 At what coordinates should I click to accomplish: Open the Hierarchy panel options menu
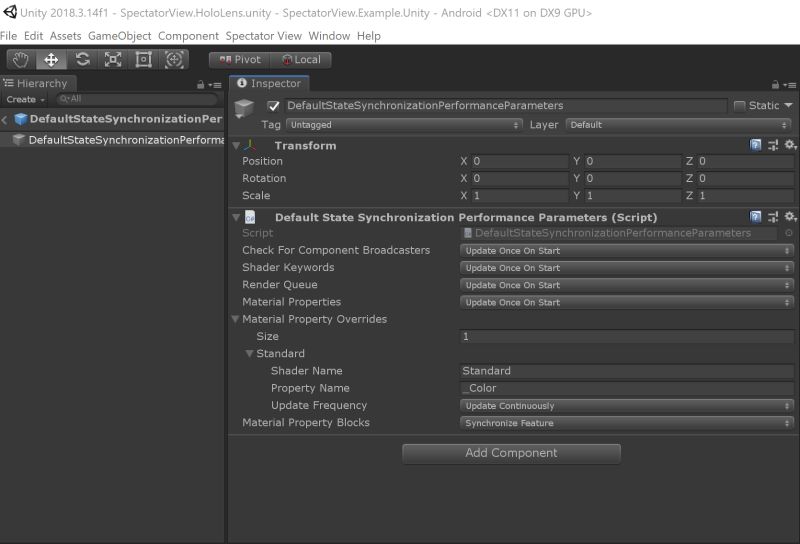[x=215, y=85]
